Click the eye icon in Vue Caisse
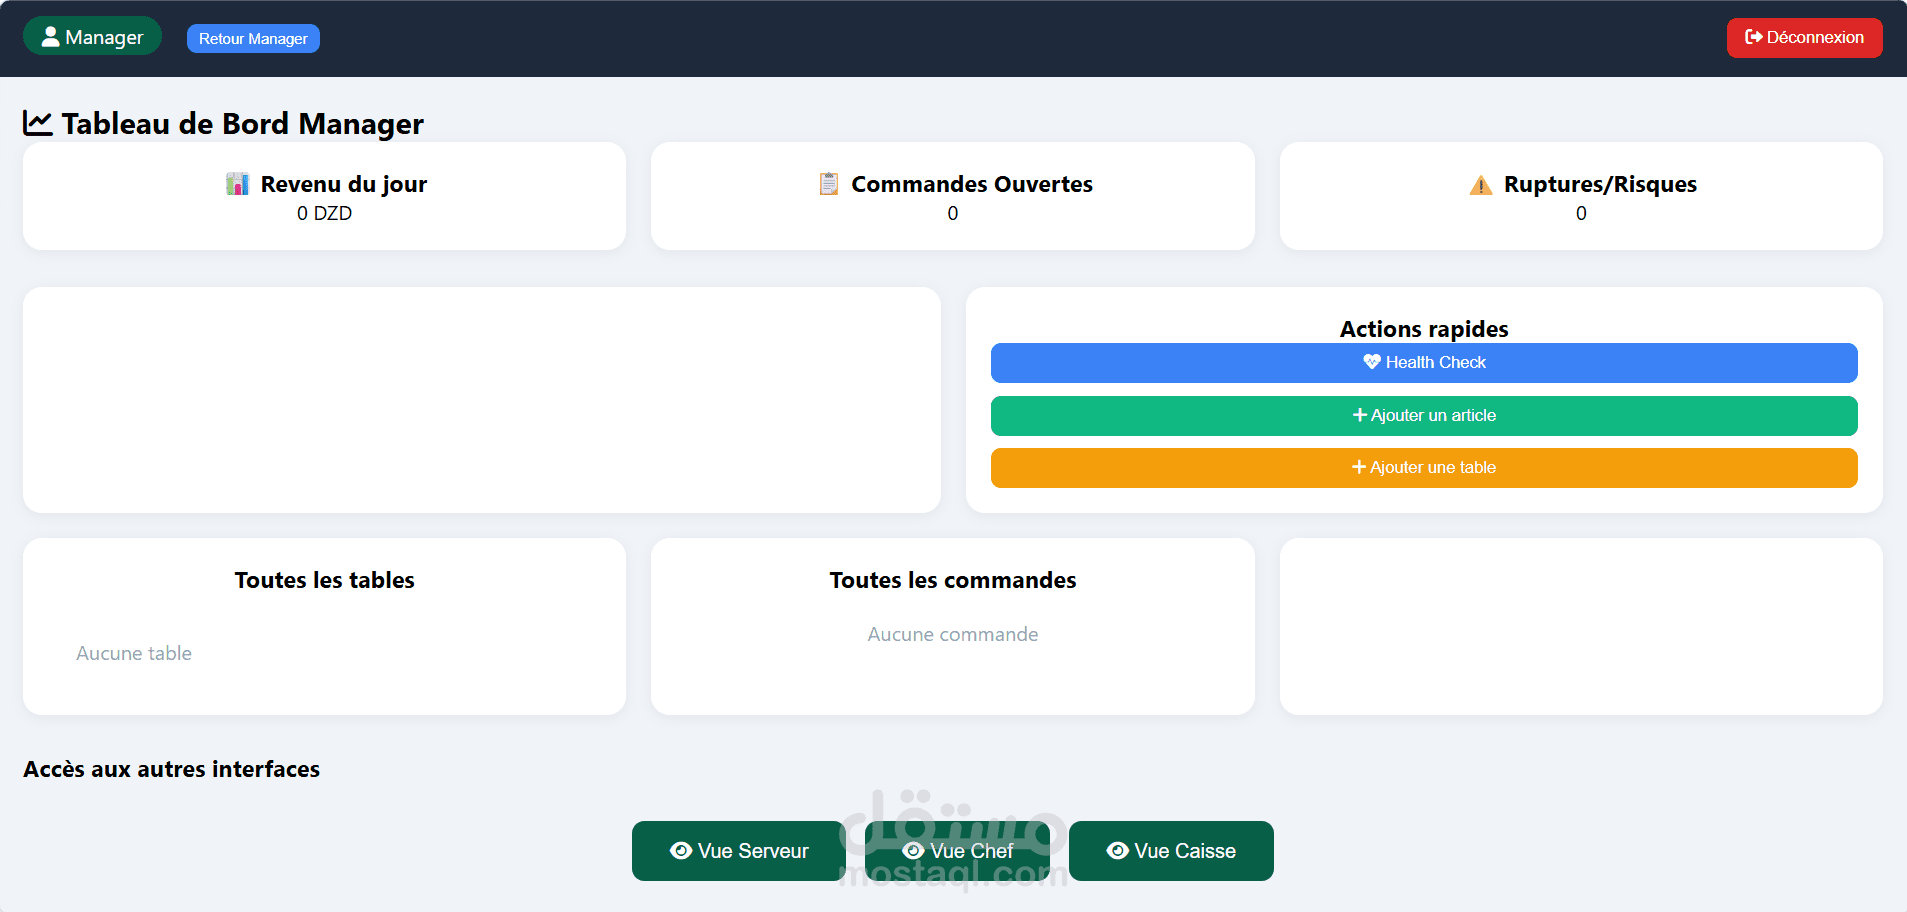Image resolution: width=1907 pixels, height=912 pixels. [1118, 850]
